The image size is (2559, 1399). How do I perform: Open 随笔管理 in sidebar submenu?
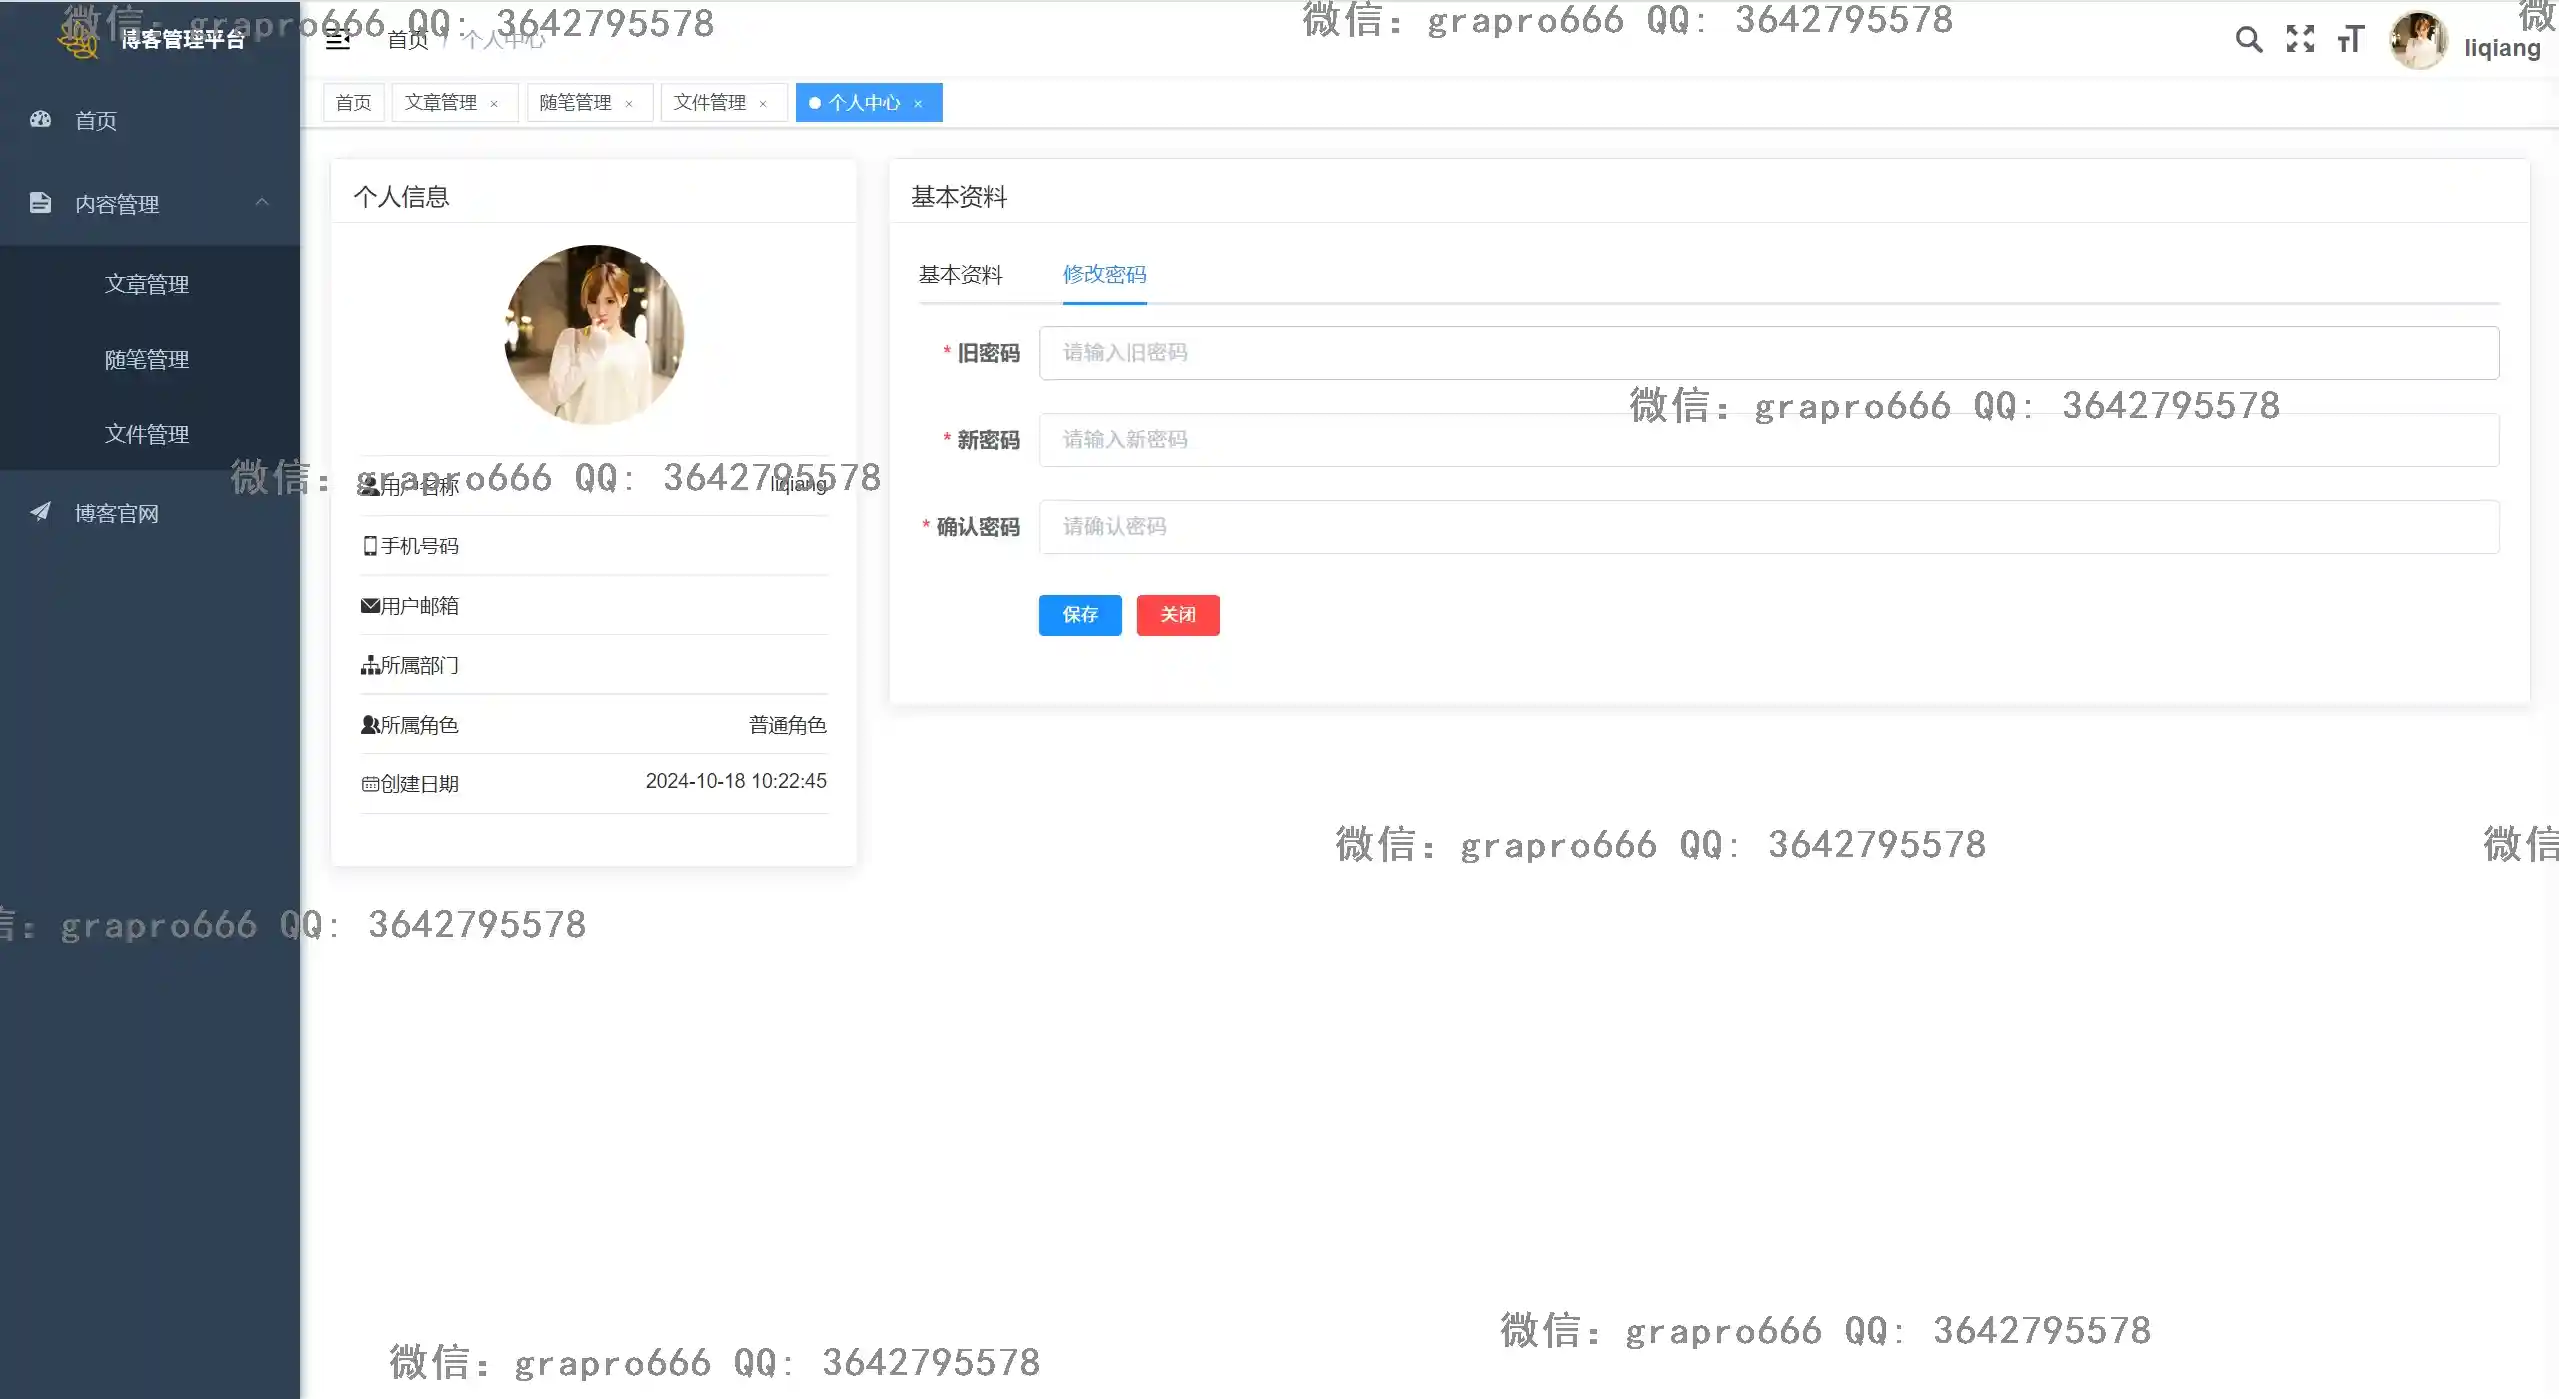[147, 360]
